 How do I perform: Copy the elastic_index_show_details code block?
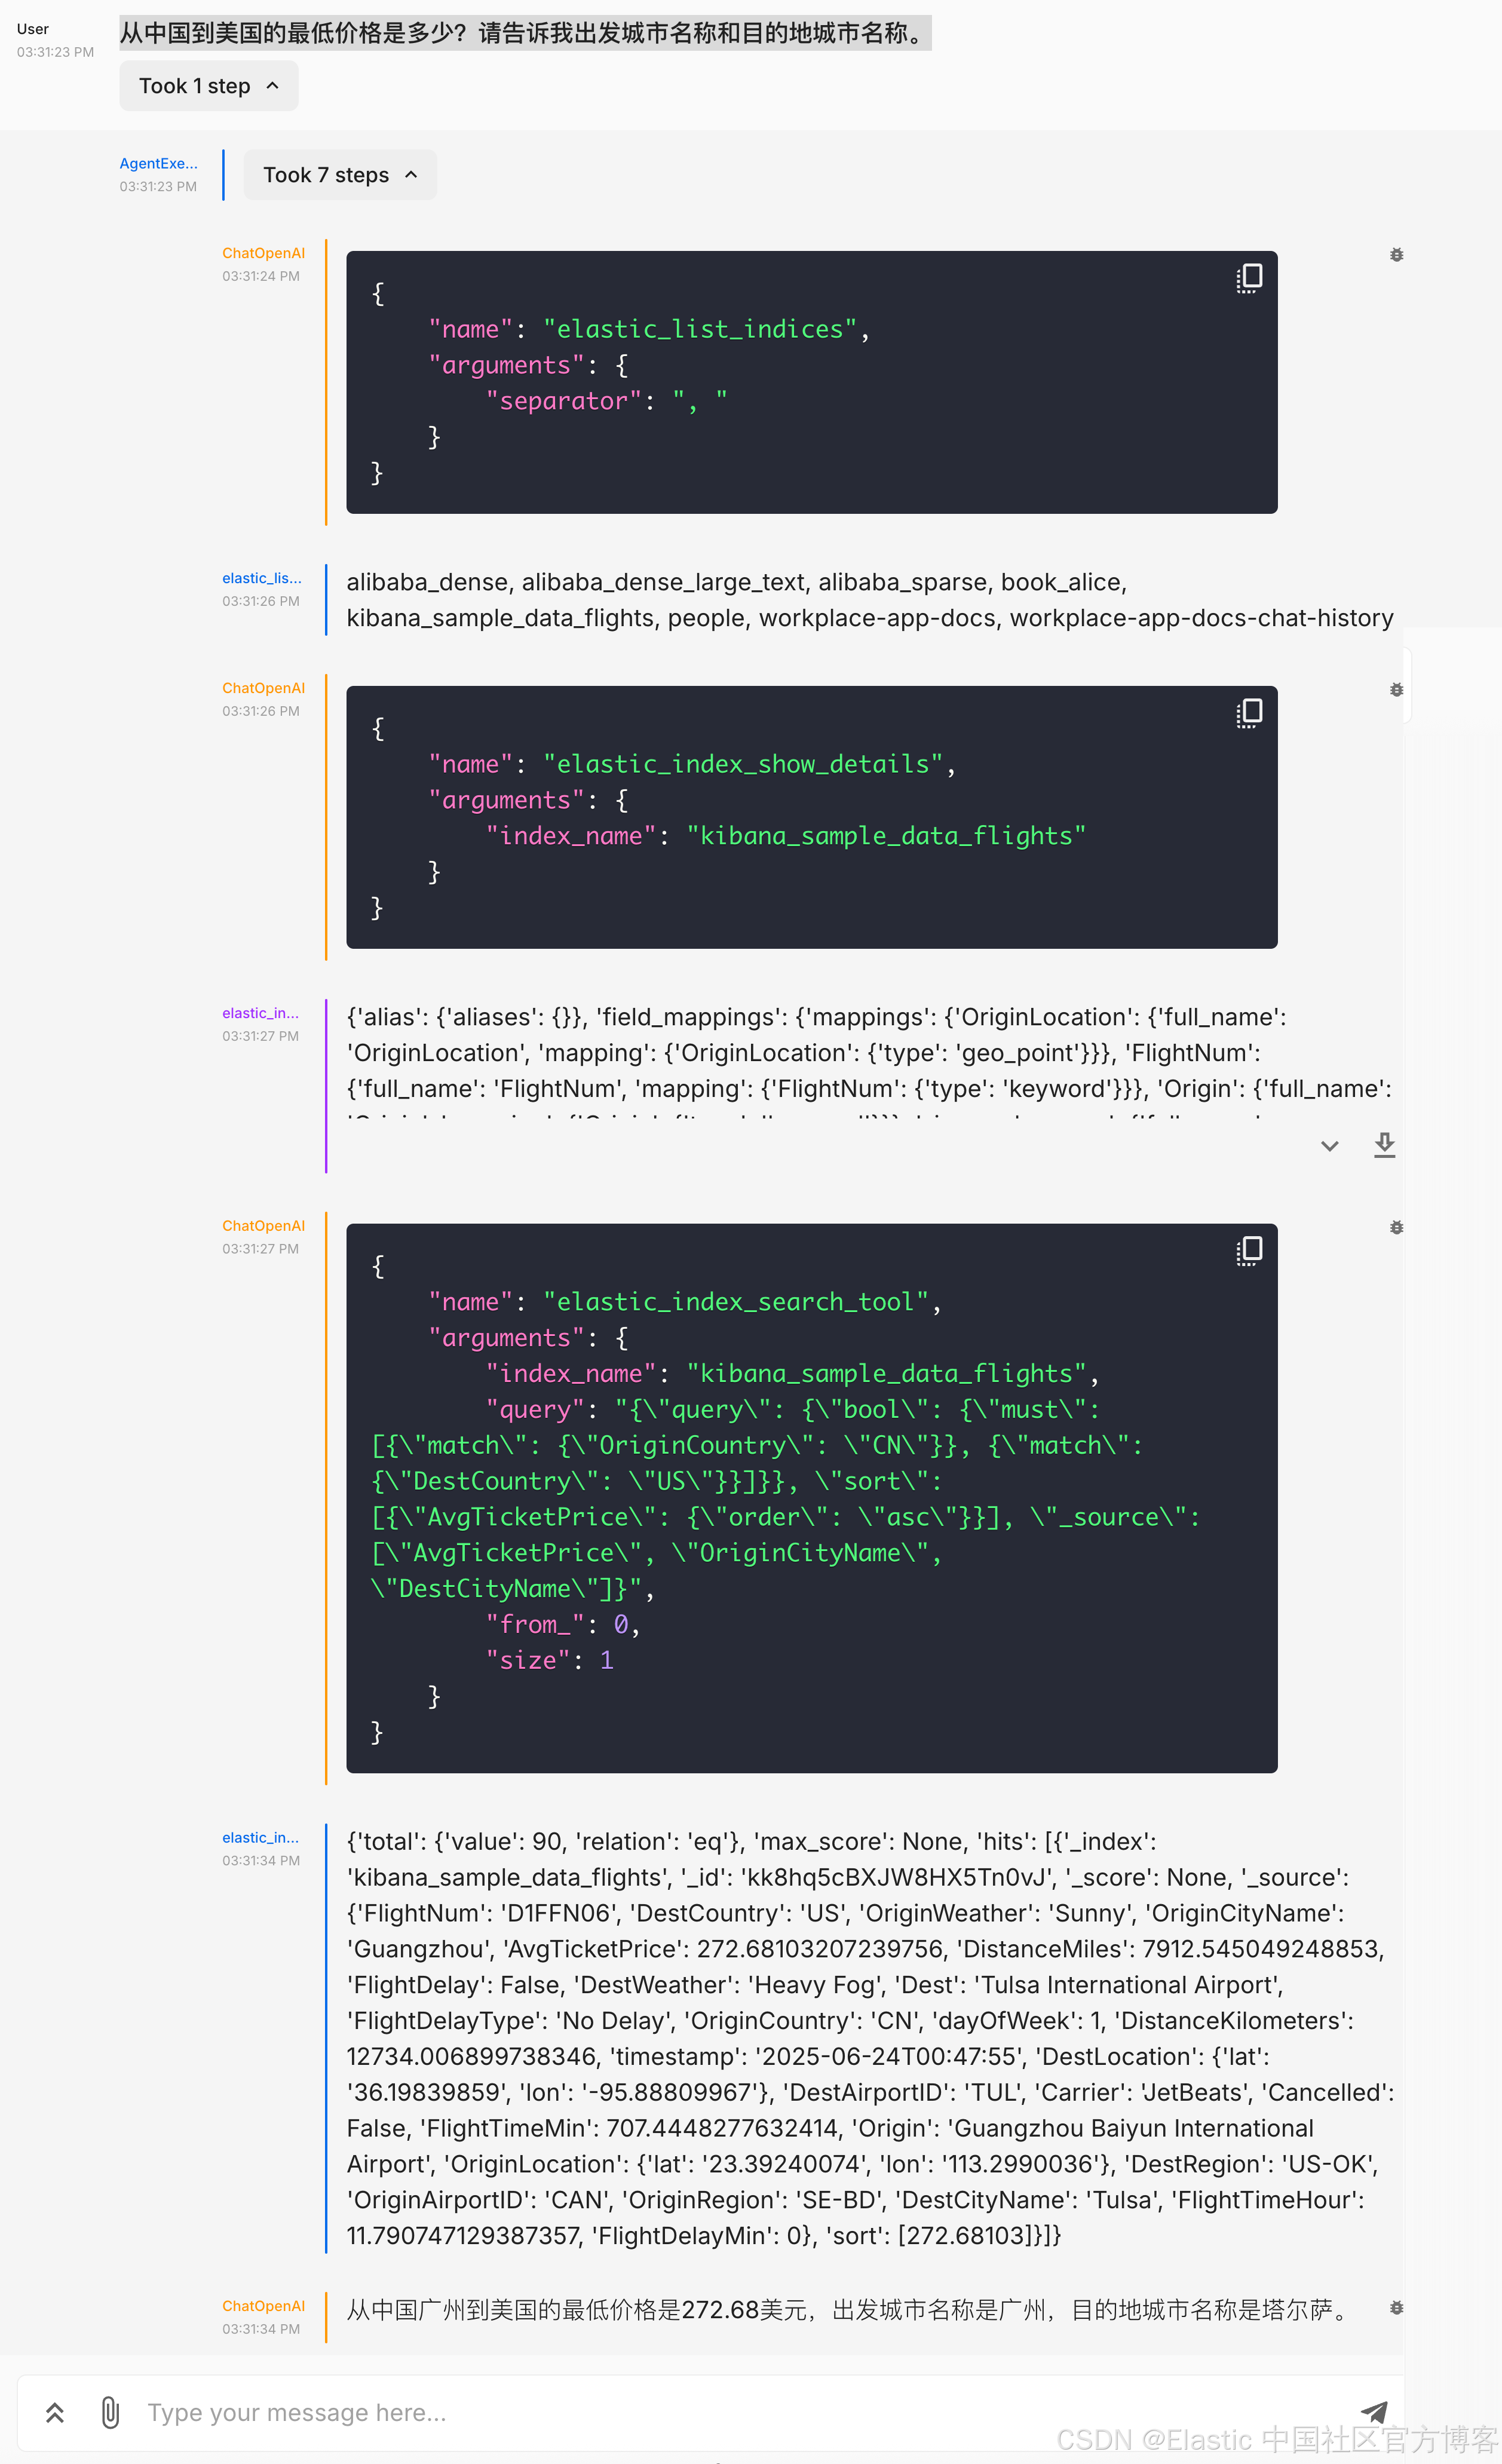1249,713
